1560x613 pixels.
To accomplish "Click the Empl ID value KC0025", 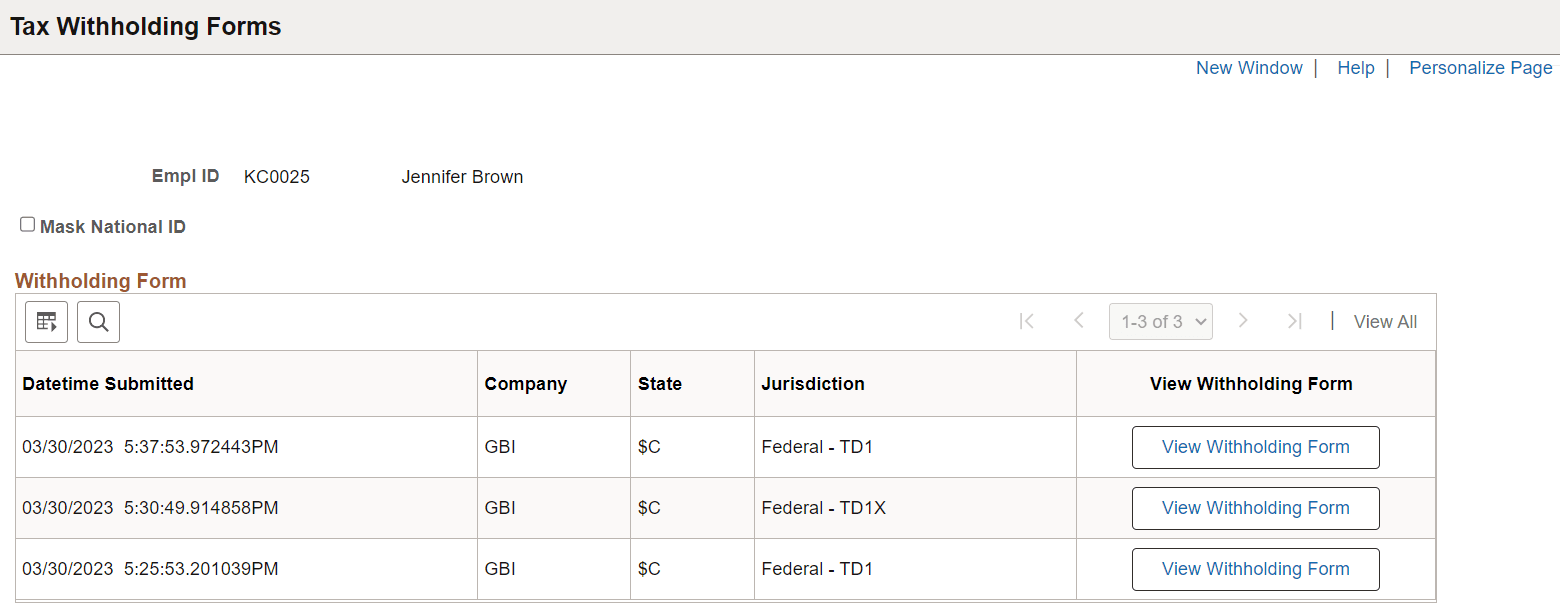I will tap(276, 176).
